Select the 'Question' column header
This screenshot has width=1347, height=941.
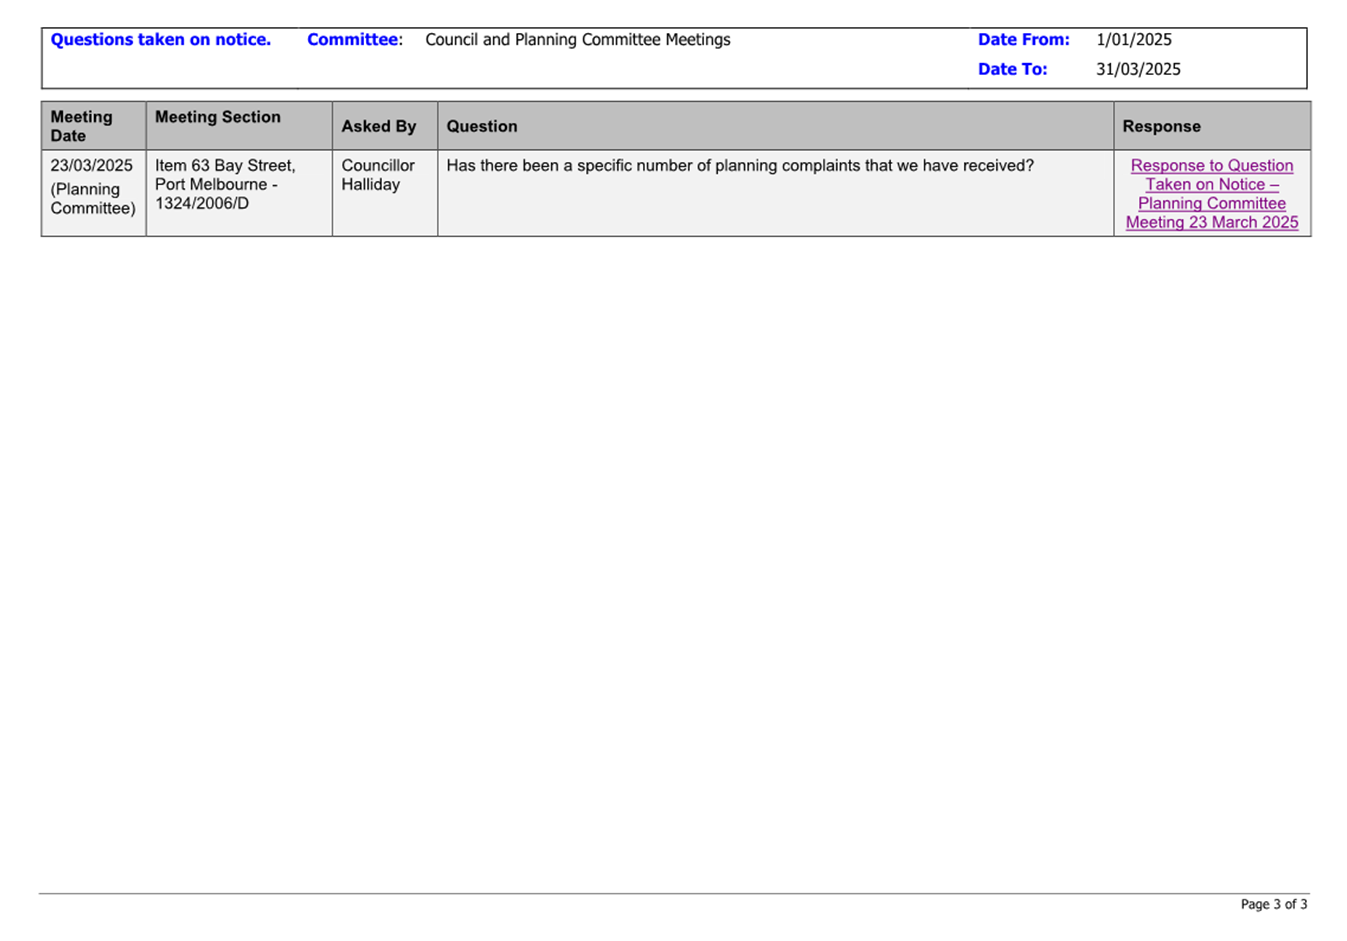481,126
